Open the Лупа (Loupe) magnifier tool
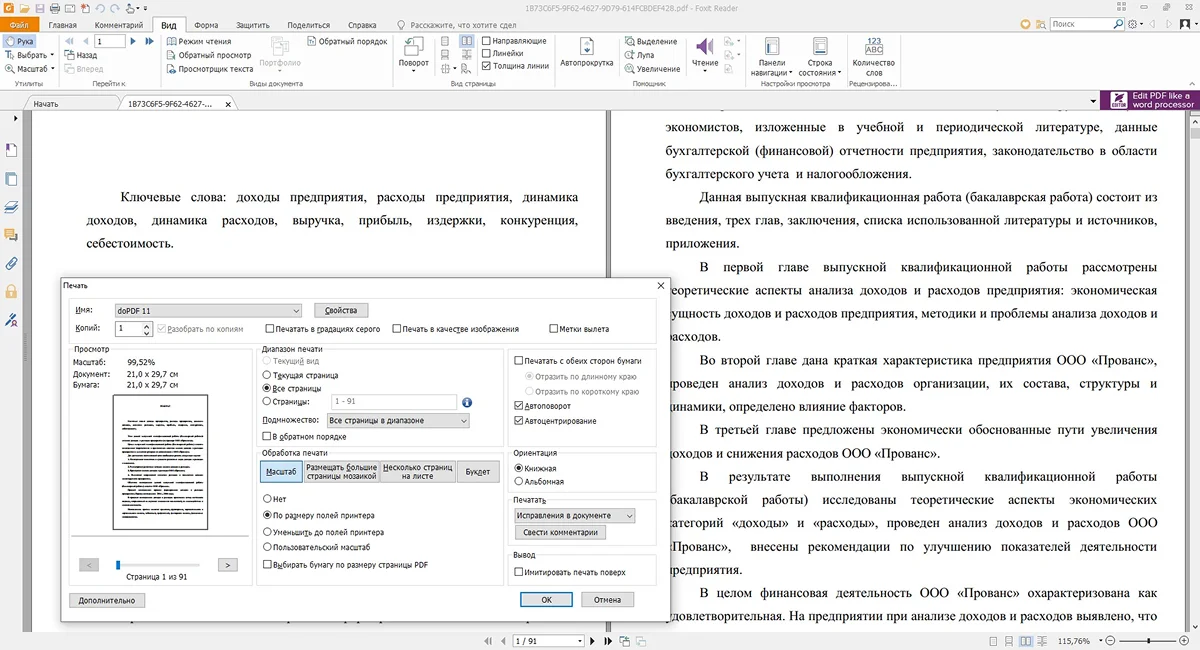This screenshot has width=1200, height=650. click(639, 55)
